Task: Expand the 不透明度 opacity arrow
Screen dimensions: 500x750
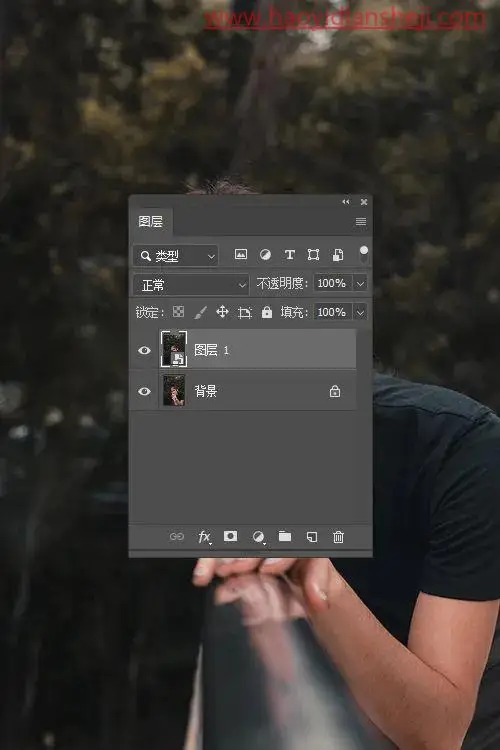Action: click(x=360, y=283)
